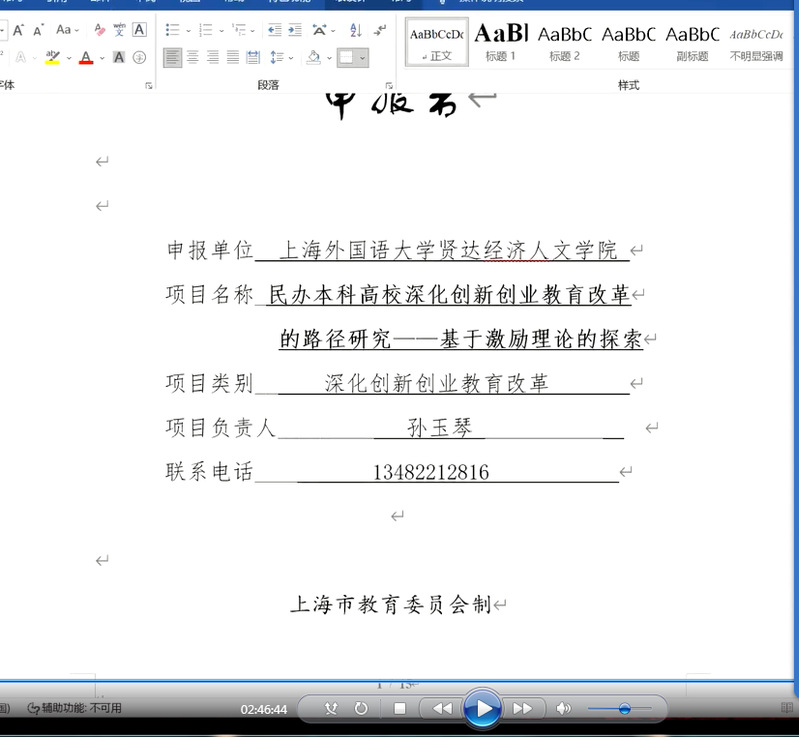
Task: Select the phonetic guide (wén) icon
Action: point(119,30)
